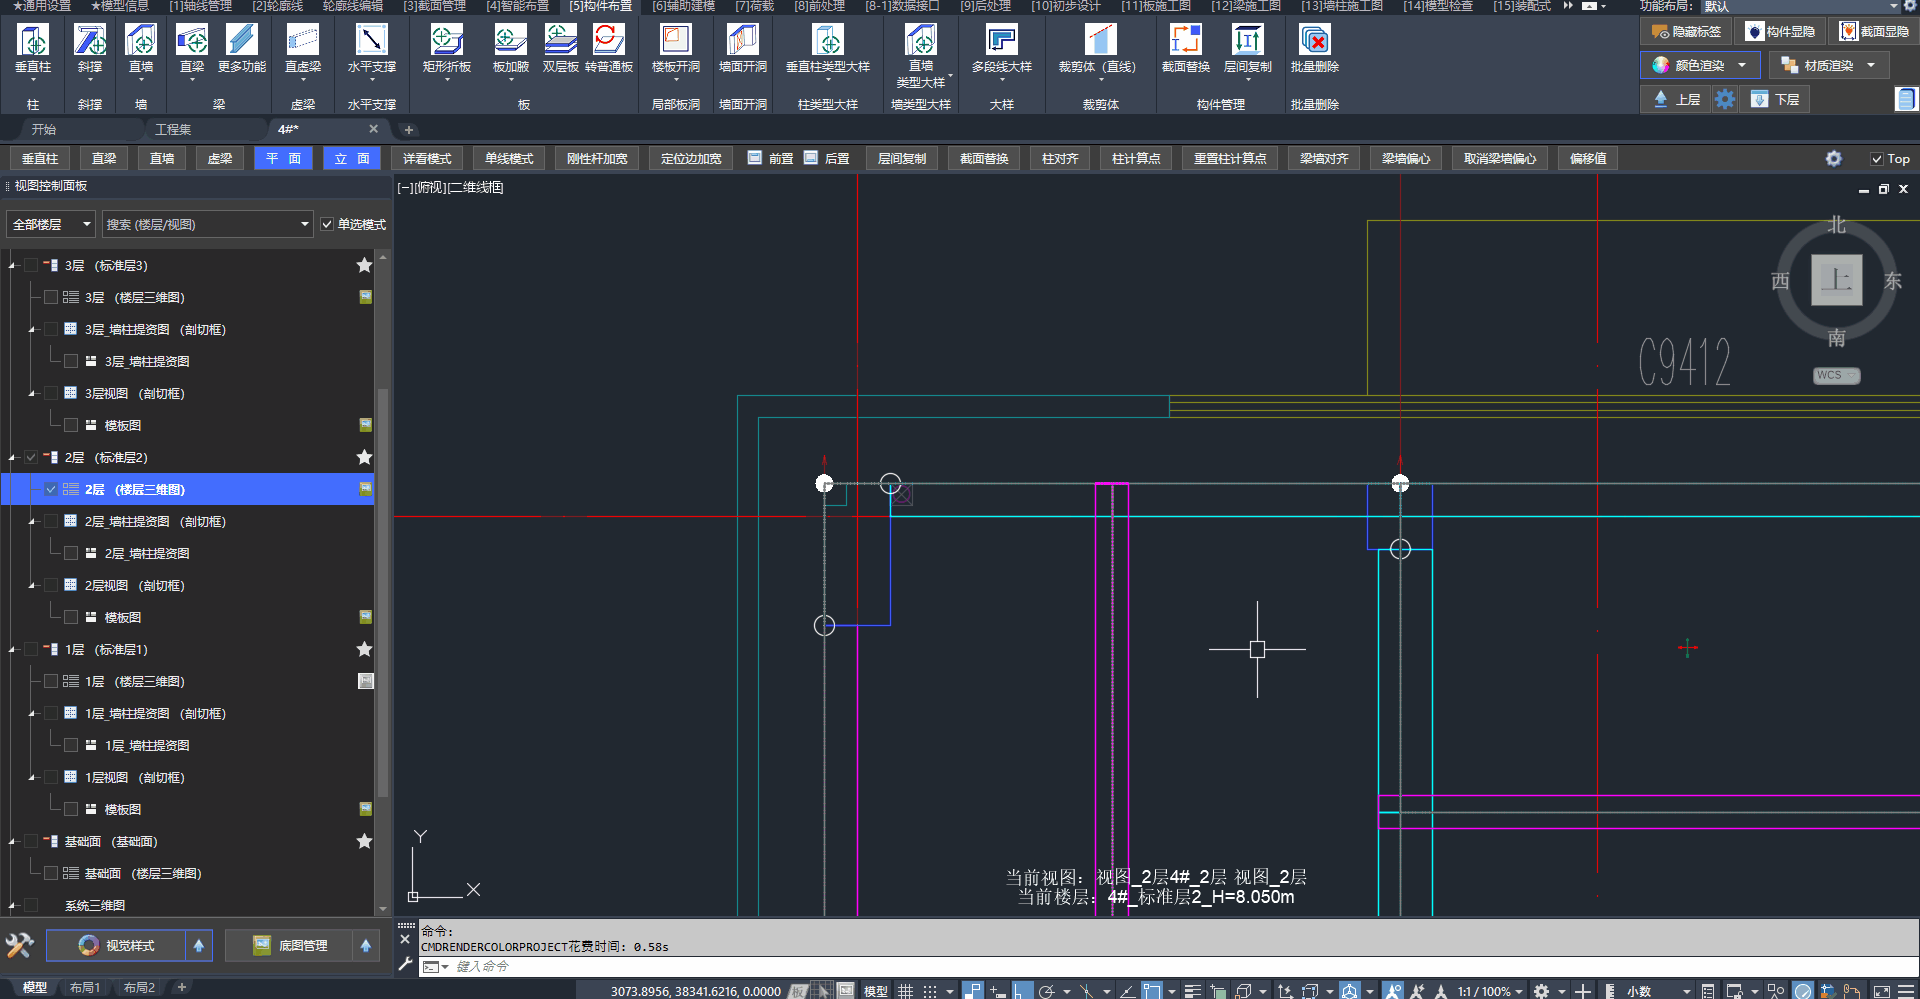The width and height of the screenshot is (1920, 999).
Task: Collapse the 3层 (标准层3) tree node
Action: coord(12,266)
